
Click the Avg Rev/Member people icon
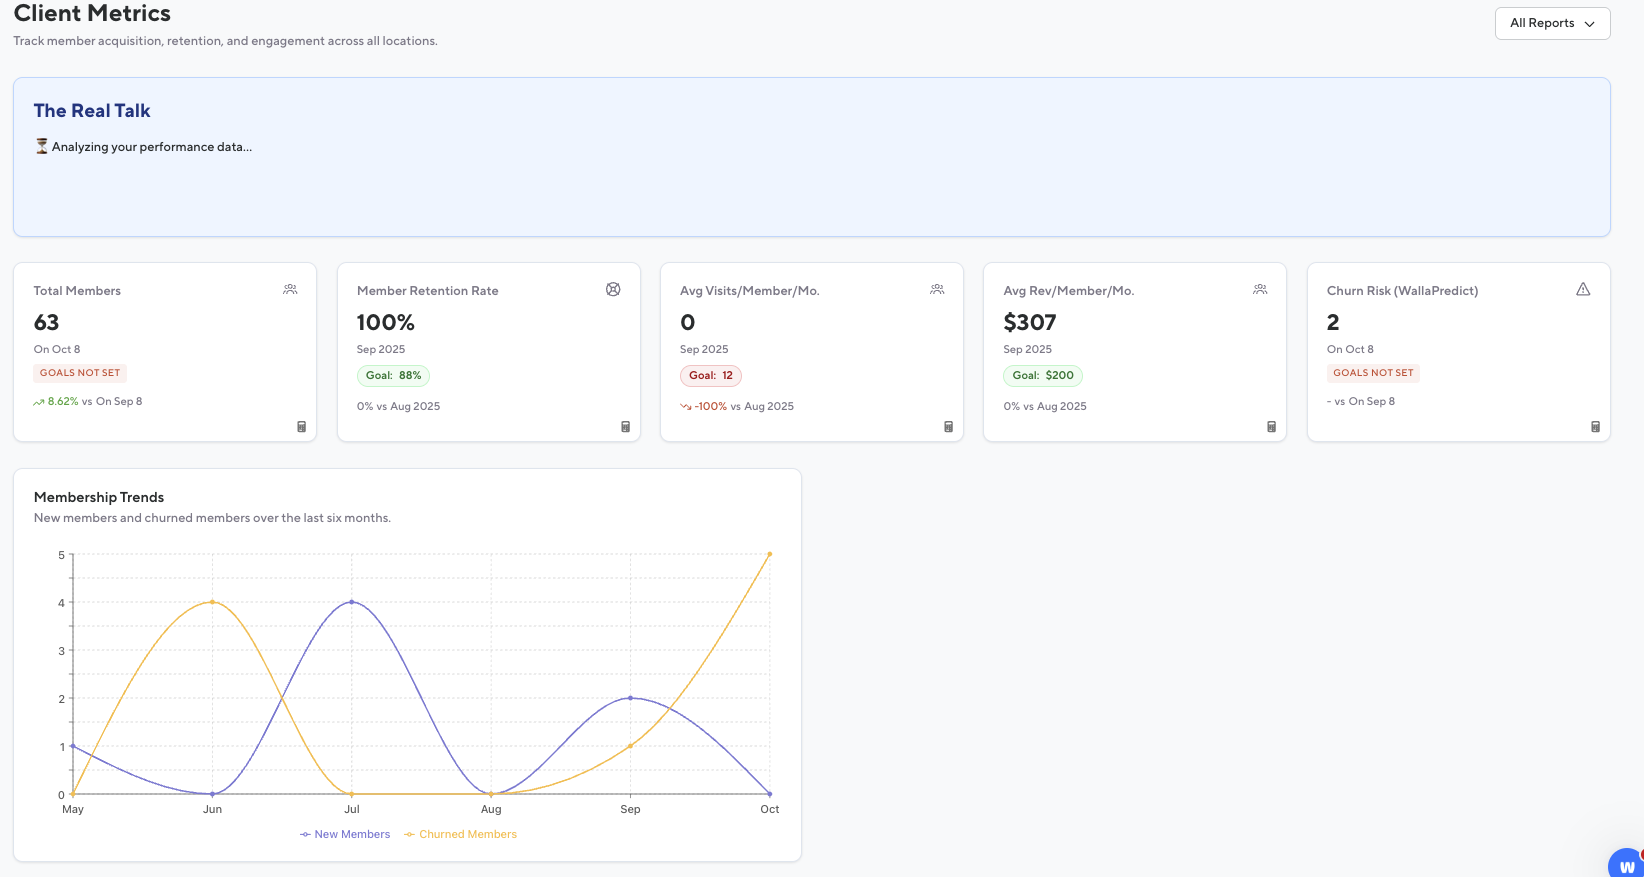(x=1260, y=289)
